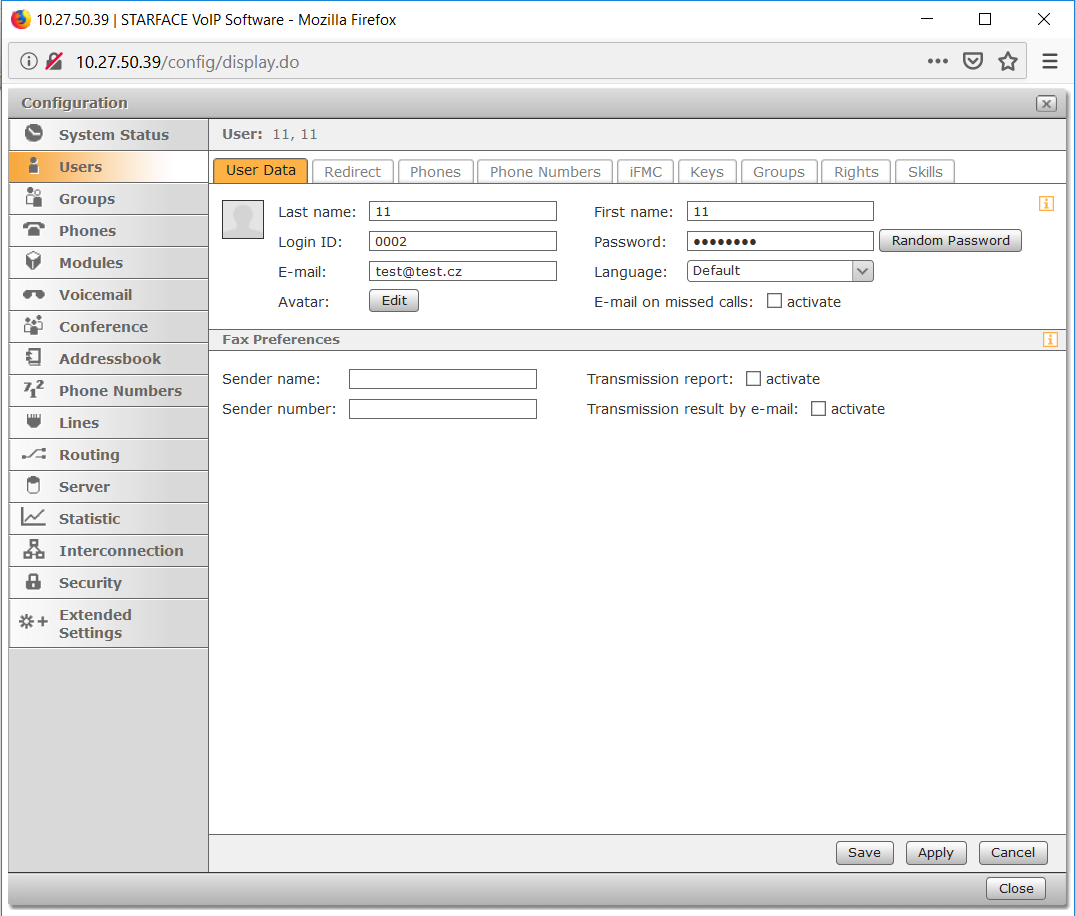Open the Statistic chart icon

coord(34,518)
